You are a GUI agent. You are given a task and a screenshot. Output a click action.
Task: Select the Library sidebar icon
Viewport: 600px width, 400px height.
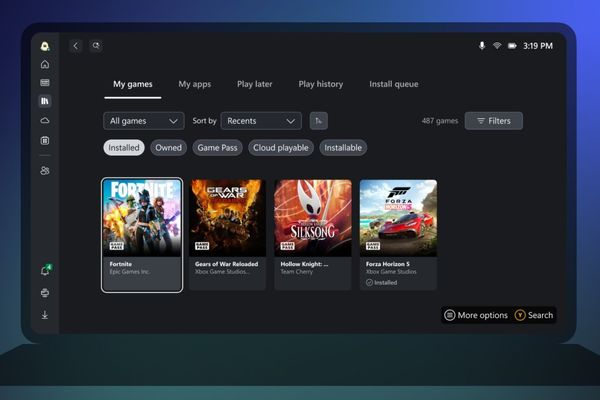click(45, 101)
